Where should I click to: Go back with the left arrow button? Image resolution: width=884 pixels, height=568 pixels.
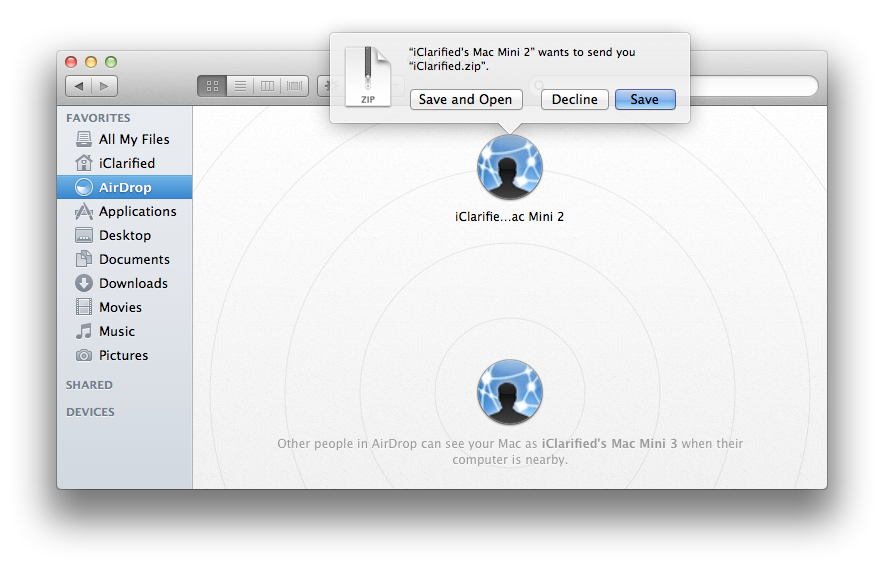click(x=79, y=86)
